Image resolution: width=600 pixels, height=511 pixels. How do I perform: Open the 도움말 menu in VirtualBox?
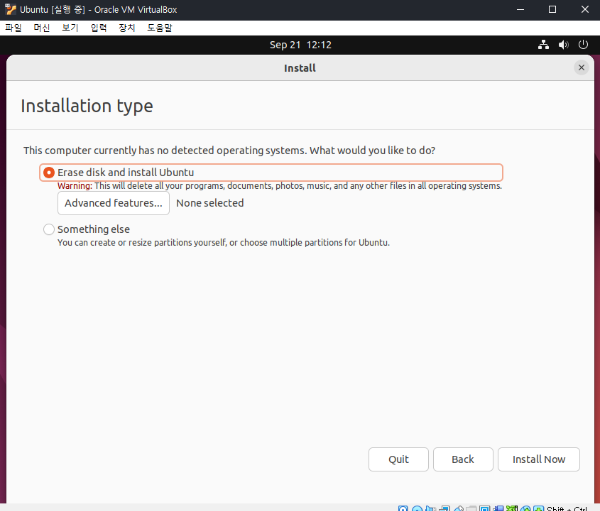160,28
